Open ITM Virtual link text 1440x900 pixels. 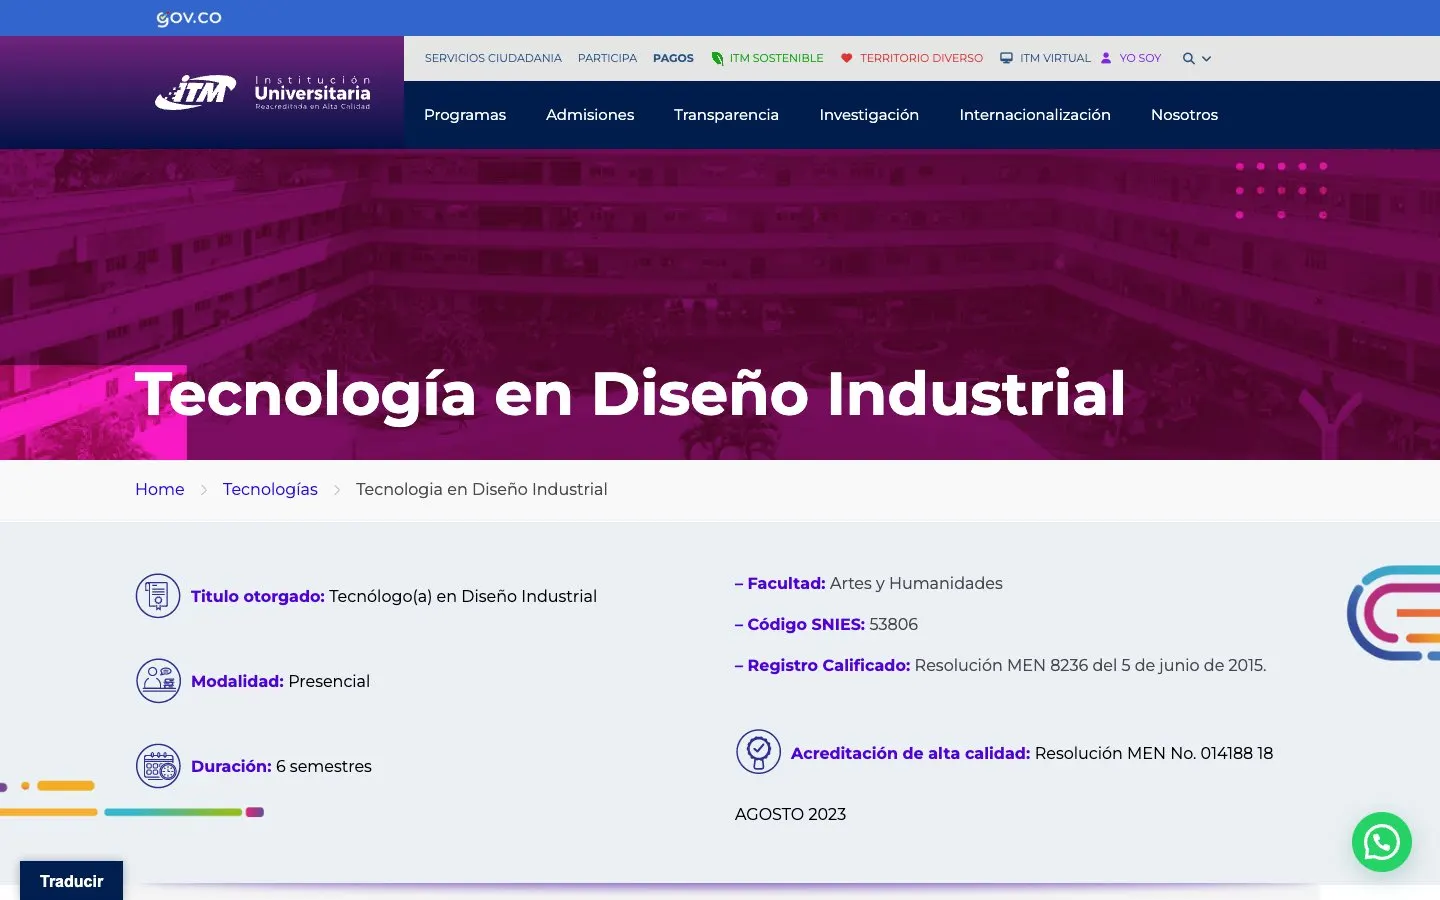click(1055, 58)
